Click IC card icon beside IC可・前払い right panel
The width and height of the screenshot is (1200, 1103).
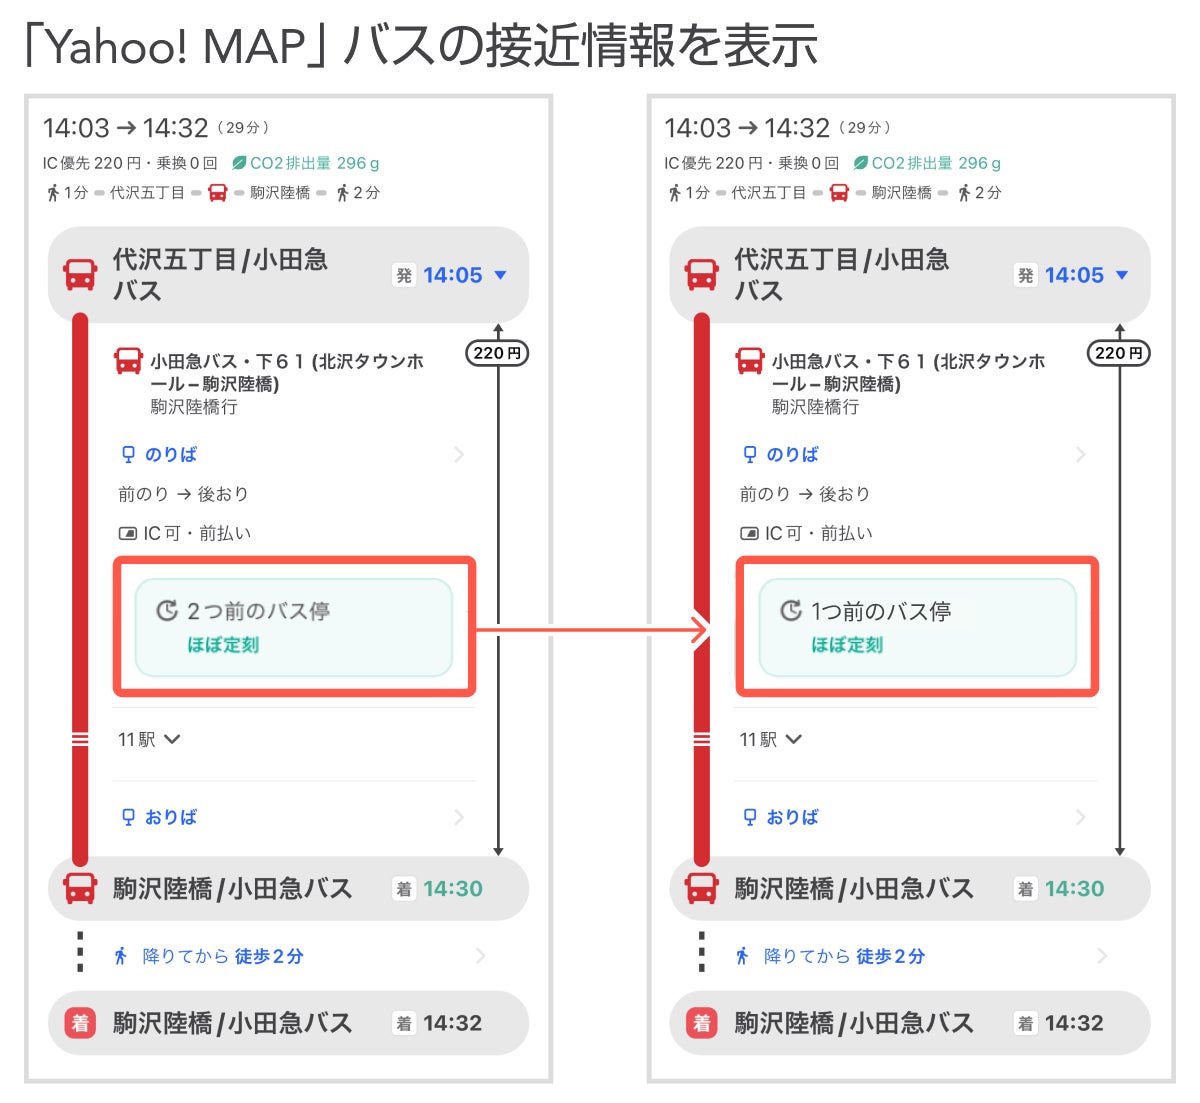click(x=749, y=534)
